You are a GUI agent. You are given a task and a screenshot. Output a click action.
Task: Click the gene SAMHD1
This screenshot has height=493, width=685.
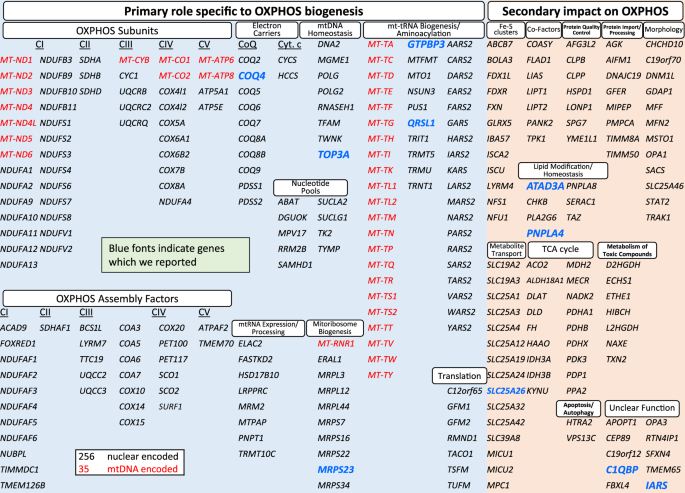[295, 265]
